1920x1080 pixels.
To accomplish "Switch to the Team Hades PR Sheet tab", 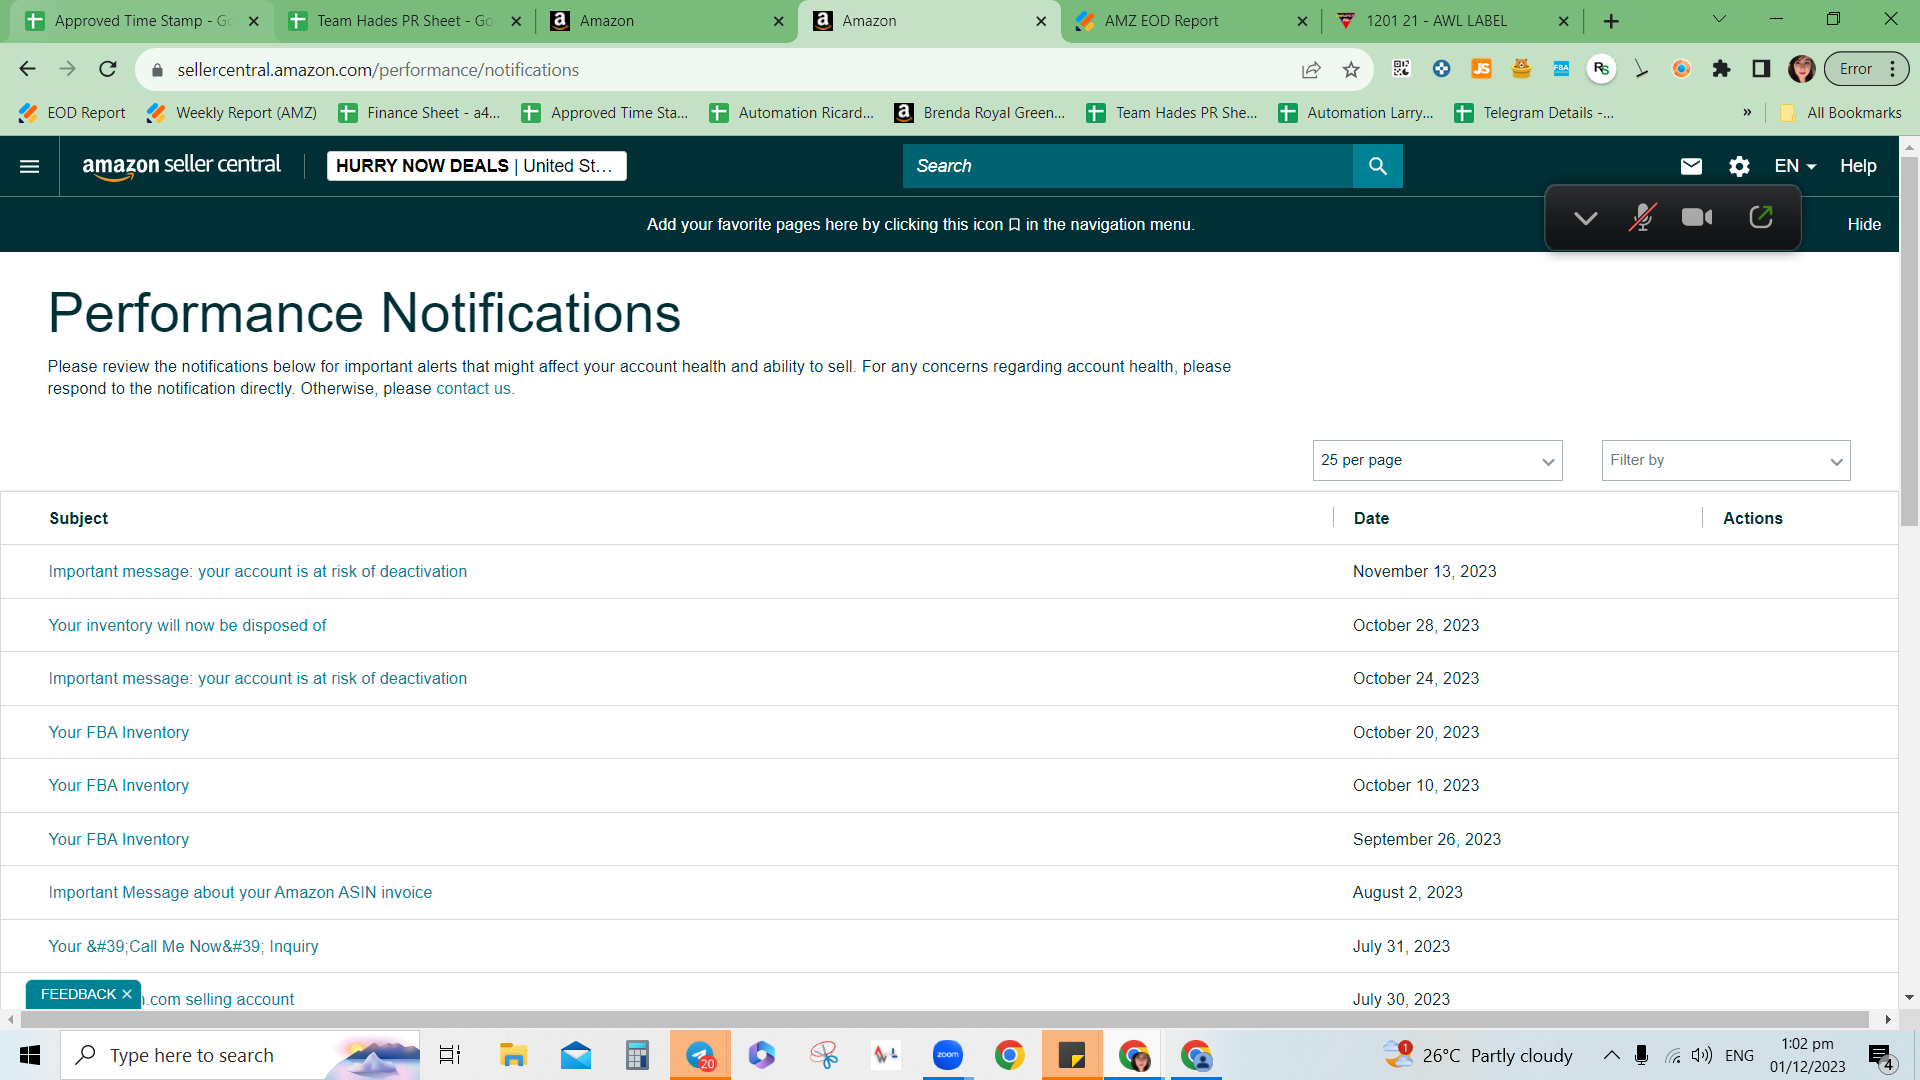I will coord(404,21).
